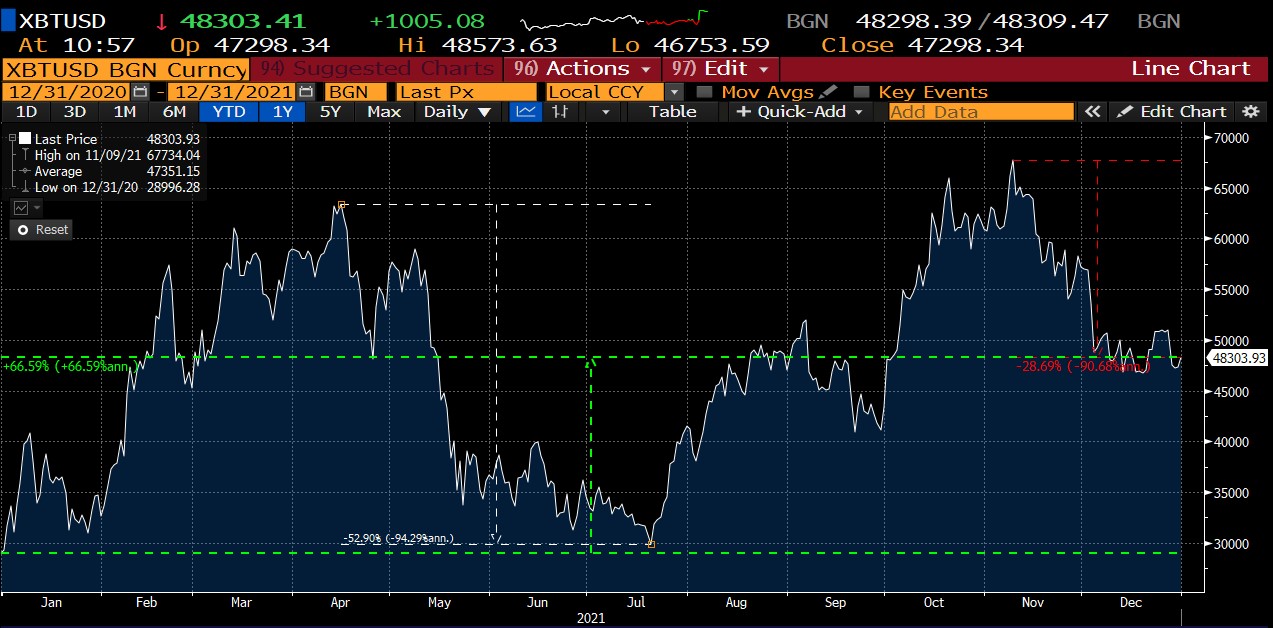This screenshot has width=1273, height=628.
Task: Click the orange drawdown end marker at July low
Action: [x=651, y=544]
